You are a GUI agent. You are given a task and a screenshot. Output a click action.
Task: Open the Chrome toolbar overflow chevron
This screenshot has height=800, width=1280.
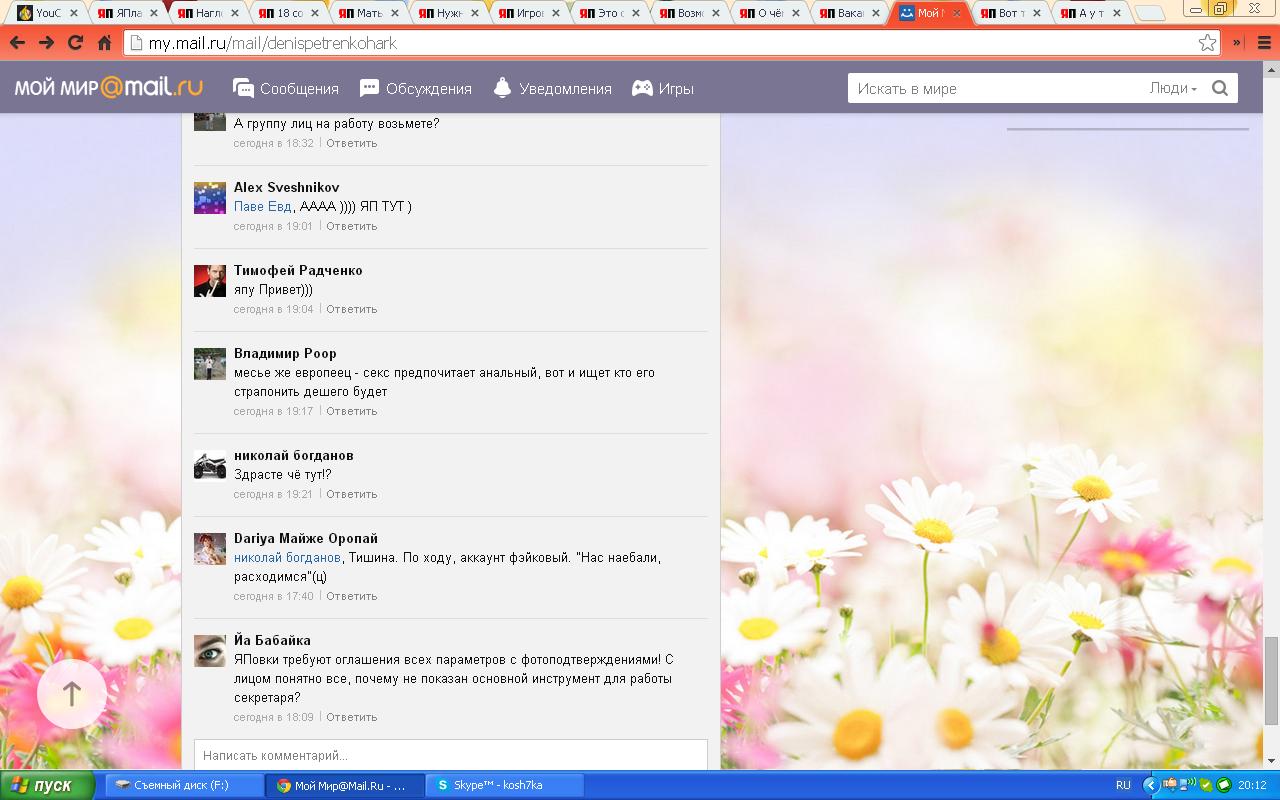[1237, 43]
